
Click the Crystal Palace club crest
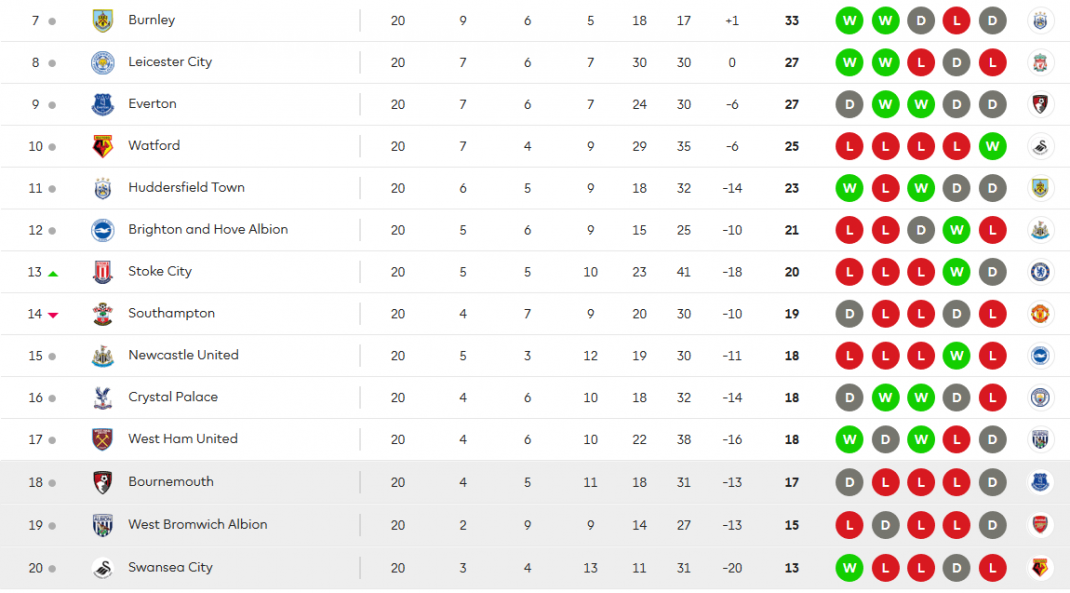[x=102, y=398]
